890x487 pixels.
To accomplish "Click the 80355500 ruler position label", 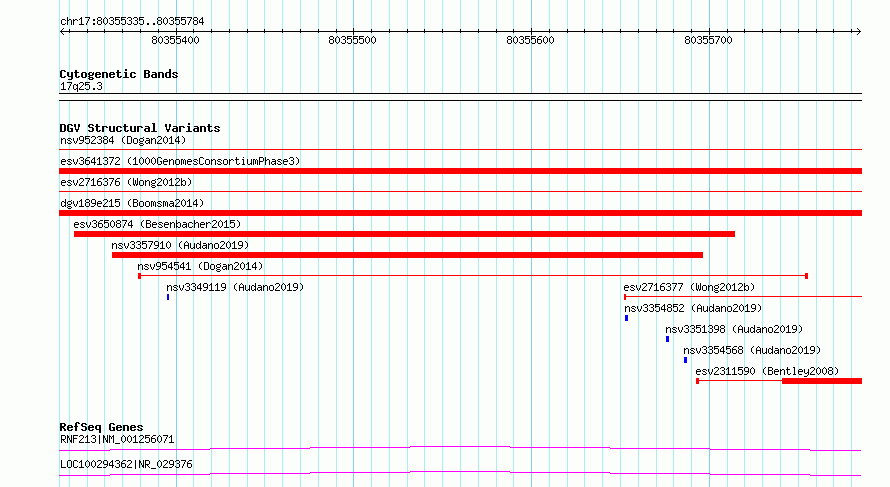I will click(352, 40).
